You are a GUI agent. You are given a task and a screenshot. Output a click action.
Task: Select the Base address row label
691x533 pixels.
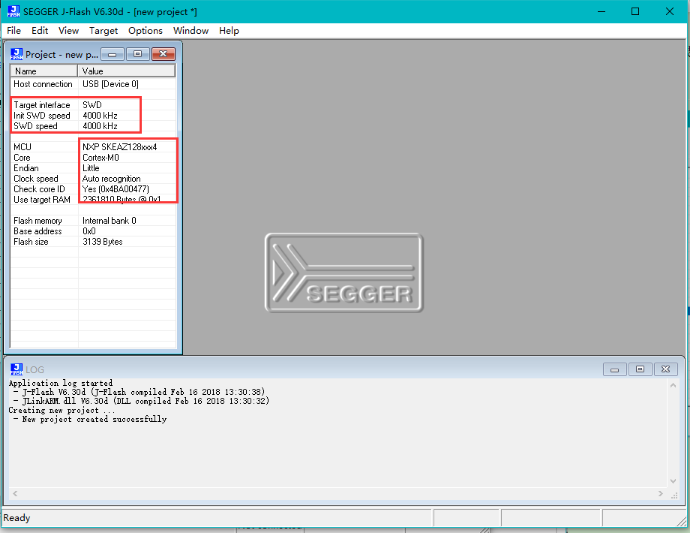click(37, 231)
